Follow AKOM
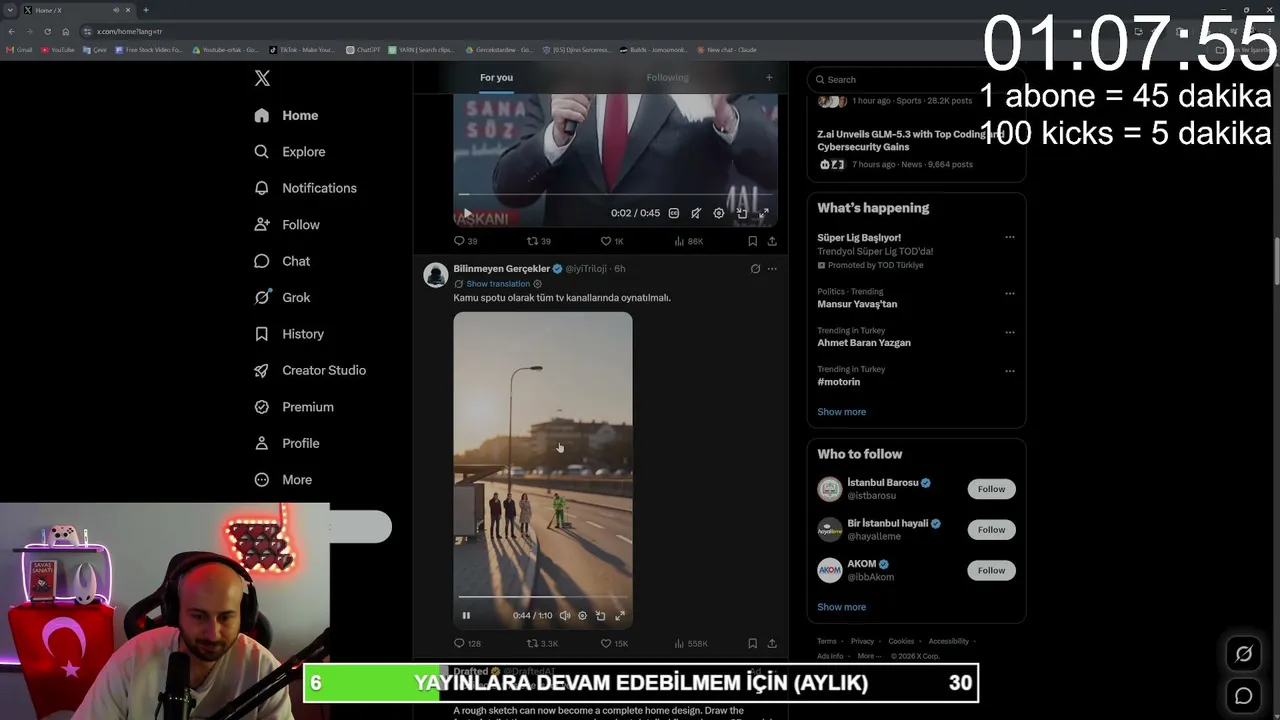The width and height of the screenshot is (1280, 720). [991, 570]
